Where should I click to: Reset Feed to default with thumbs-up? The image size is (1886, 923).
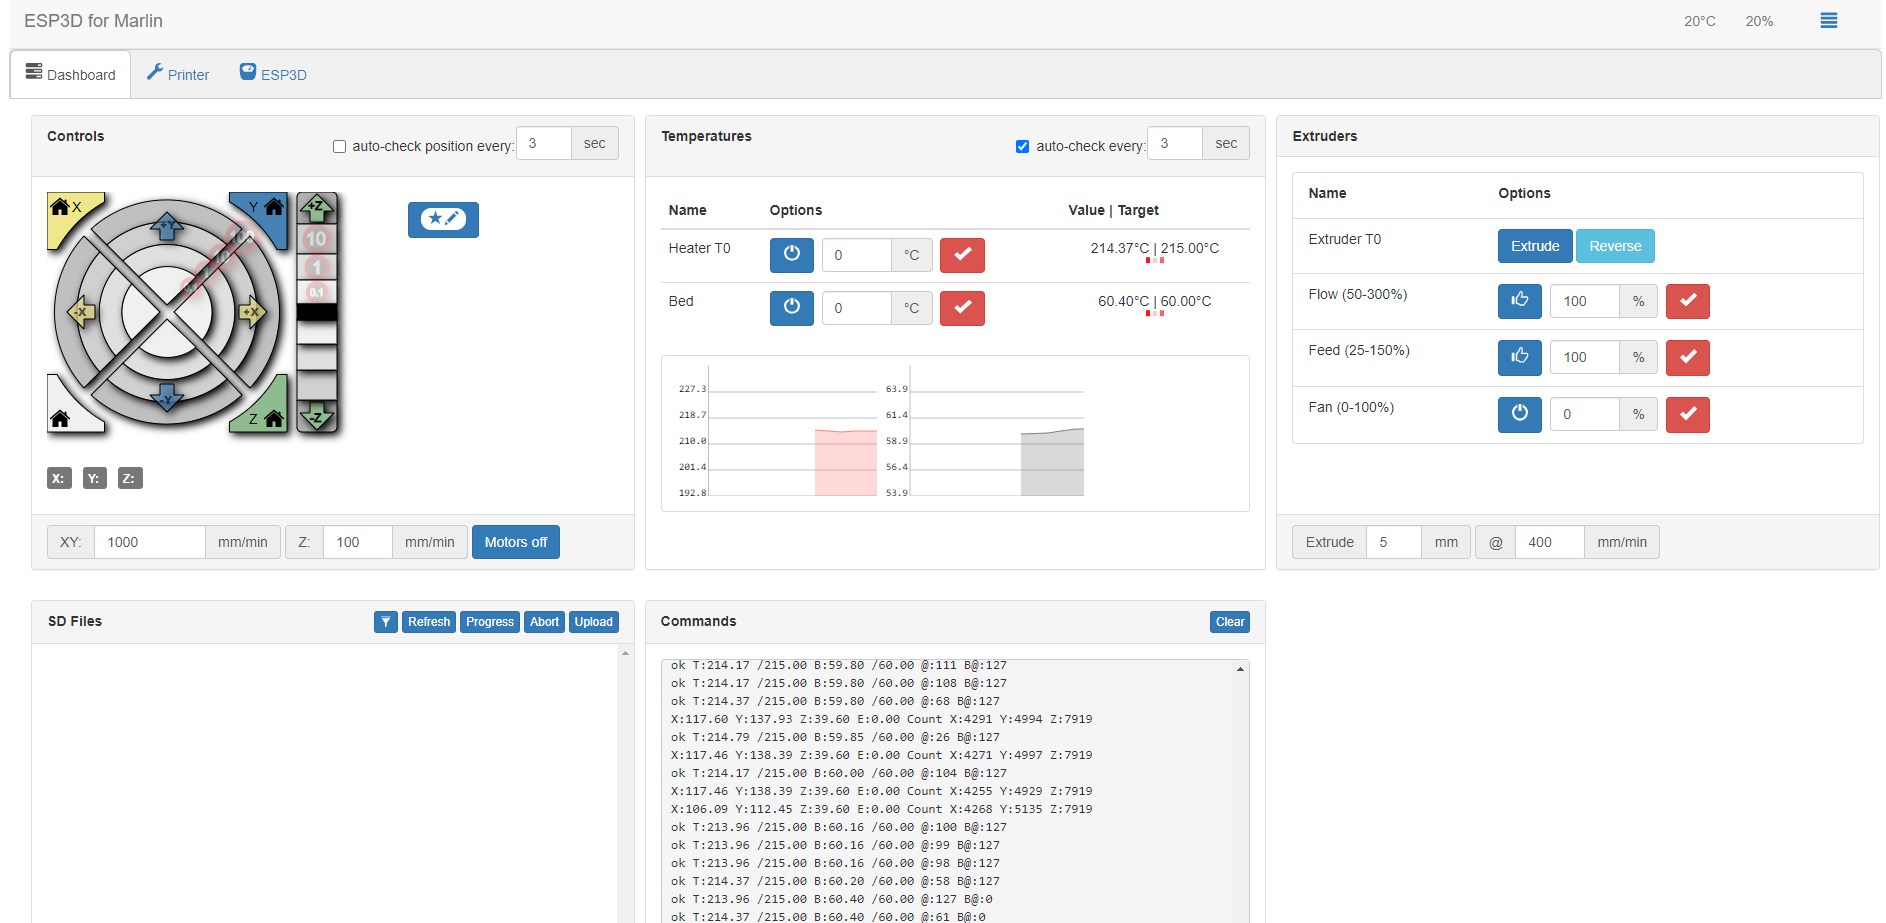coord(1520,357)
